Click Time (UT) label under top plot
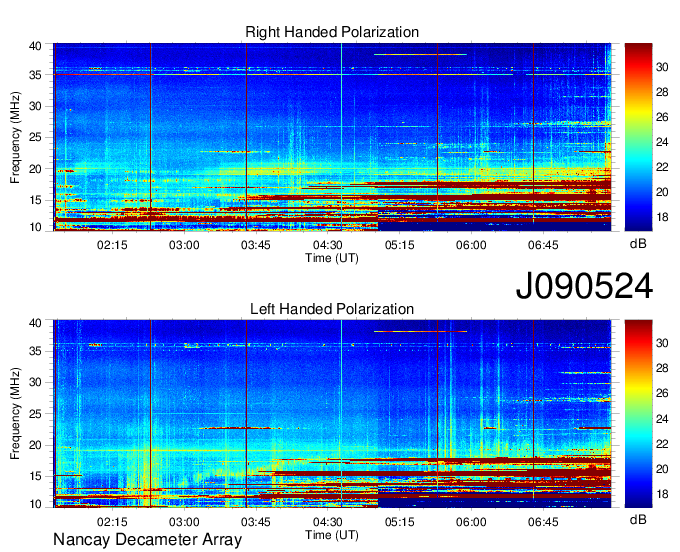This screenshot has width=680, height=552. pyautogui.click(x=332, y=258)
